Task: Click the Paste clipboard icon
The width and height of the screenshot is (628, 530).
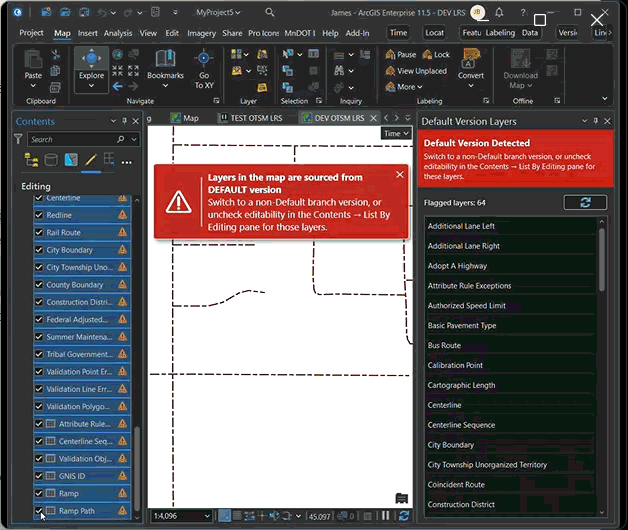Action: (x=33, y=59)
